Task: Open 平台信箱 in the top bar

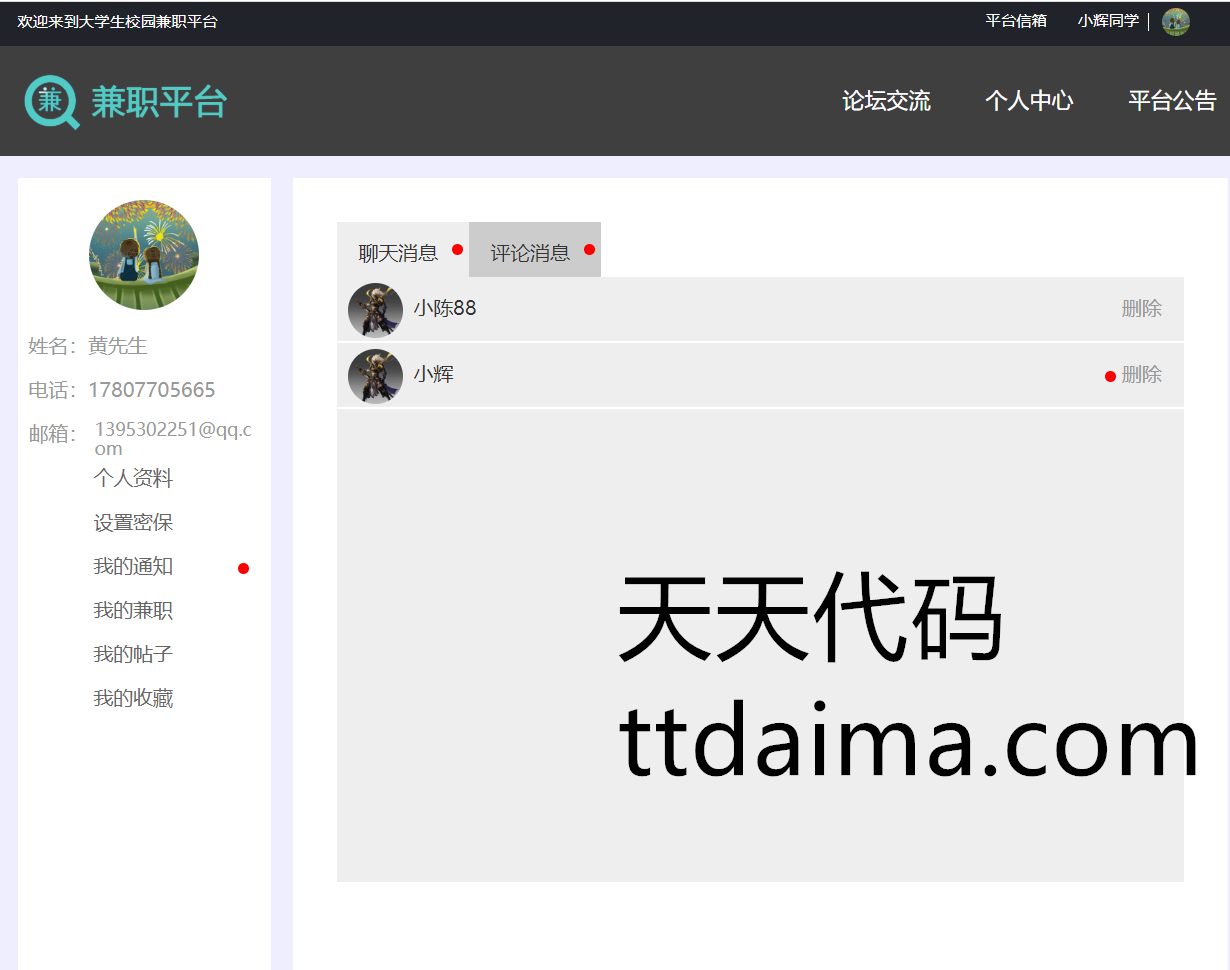Action: (x=1016, y=21)
